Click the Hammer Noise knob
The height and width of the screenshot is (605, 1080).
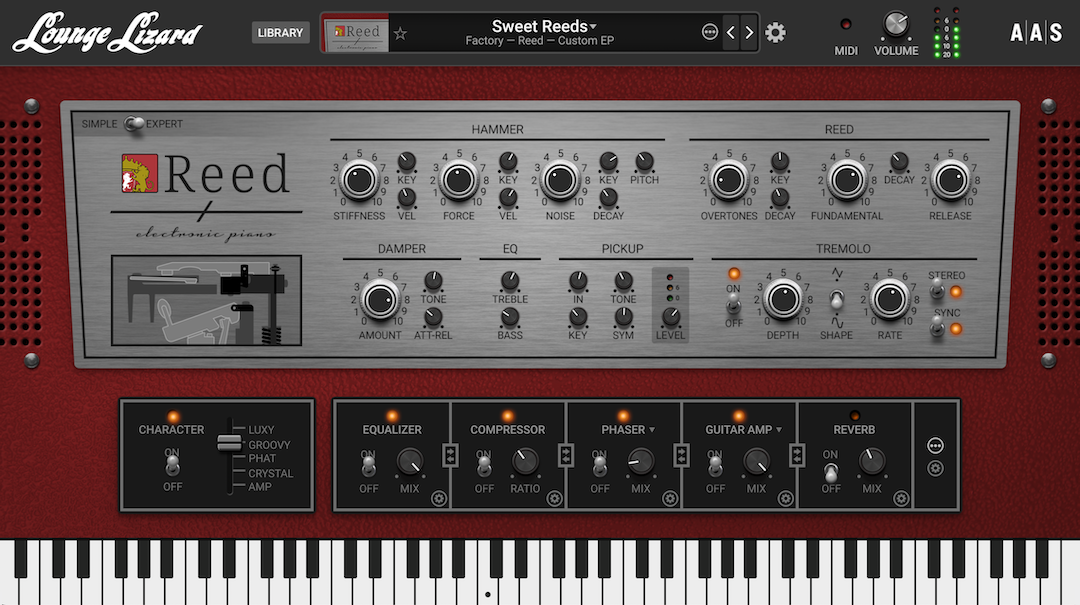[x=560, y=180]
